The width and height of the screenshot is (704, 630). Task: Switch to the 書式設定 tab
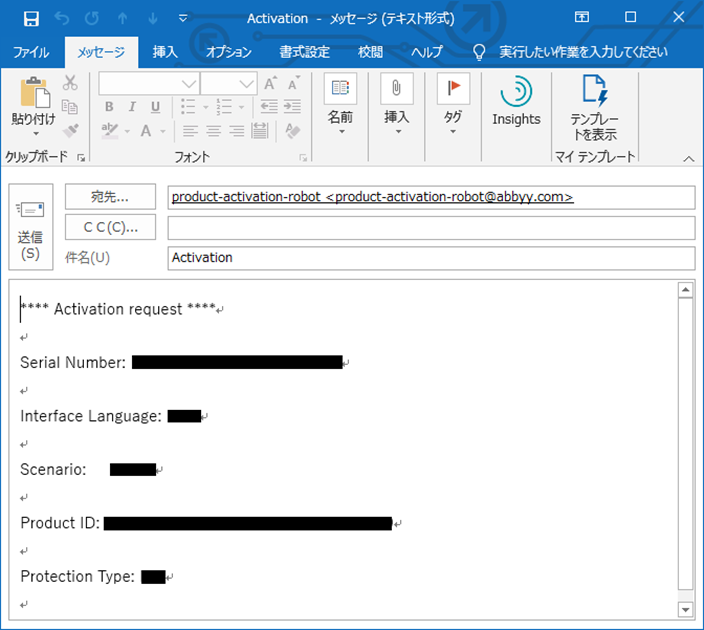[x=305, y=52]
